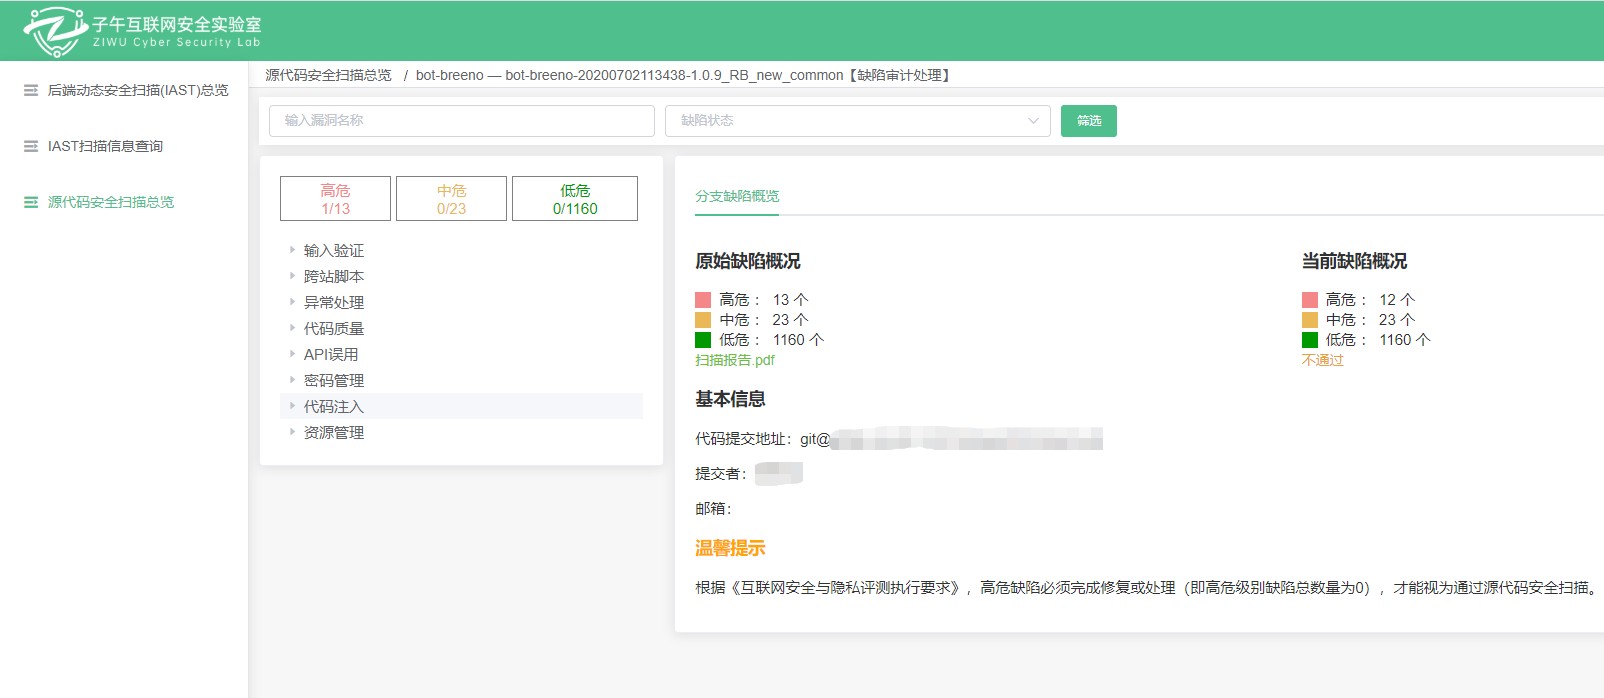This screenshot has height=698, width=1604.
Task: Click the list icon beside IAST扫描信息查询
Action: 31,146
